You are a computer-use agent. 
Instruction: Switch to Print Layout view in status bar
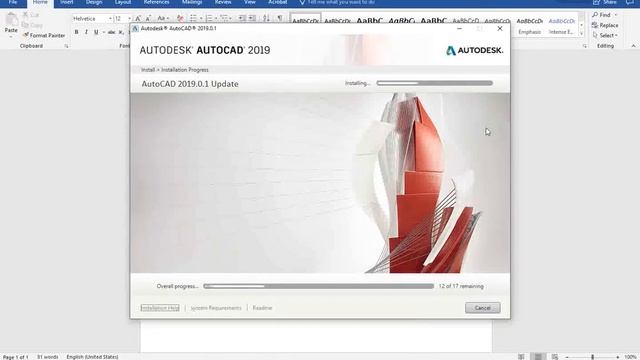[538, 357]
